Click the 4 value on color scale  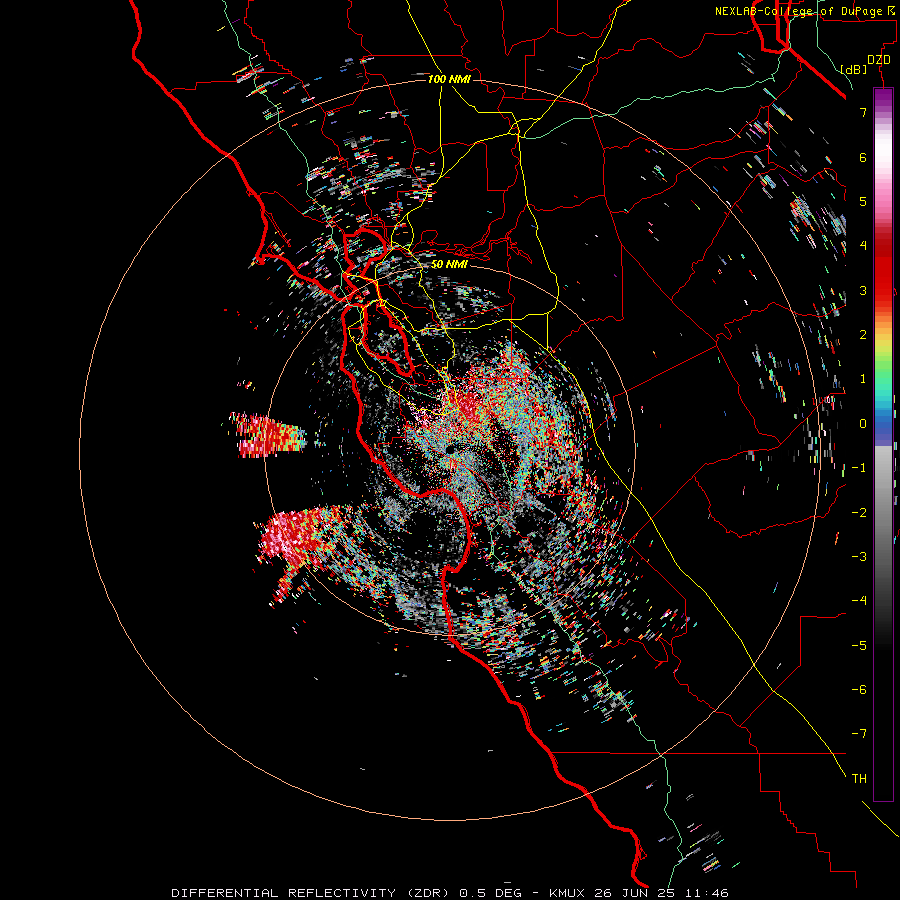tap(863, 246)
